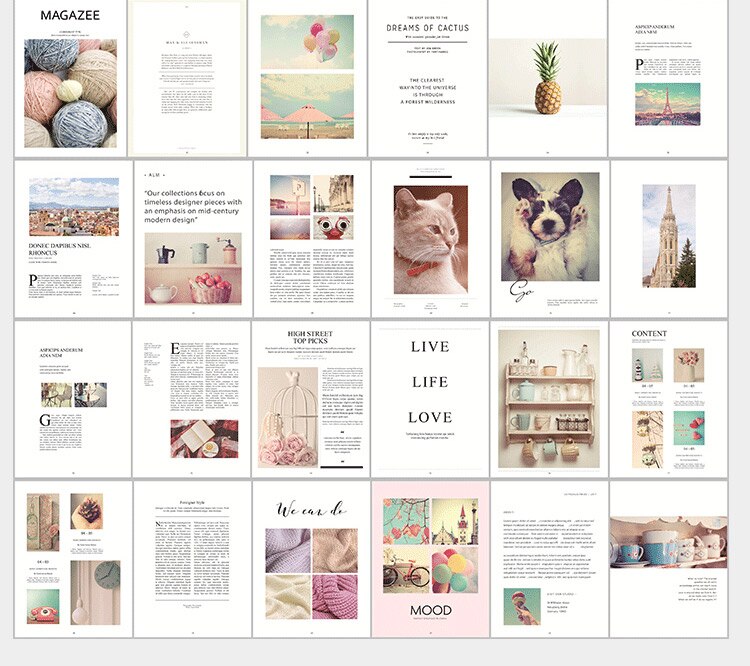Image resolution: width=750 pixels, height=666 pixels.
Task: Click the city skyline photo above Donec Dapibus
Action: point(74,207)
